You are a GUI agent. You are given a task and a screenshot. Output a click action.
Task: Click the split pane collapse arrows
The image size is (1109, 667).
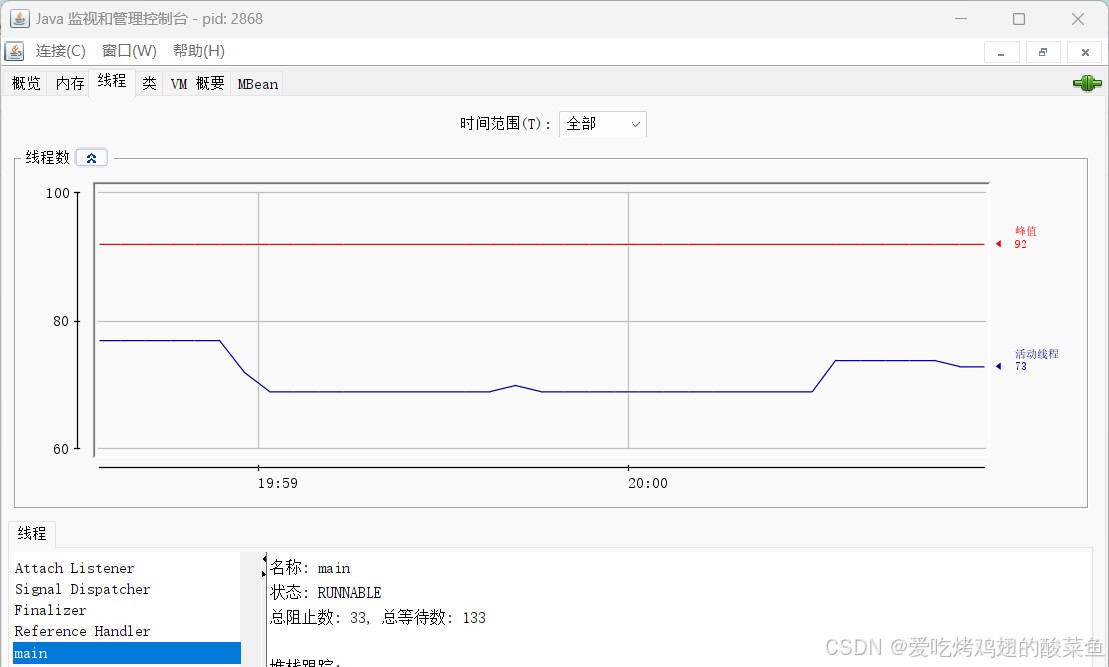pyautogui.click(x=265, y=567)
